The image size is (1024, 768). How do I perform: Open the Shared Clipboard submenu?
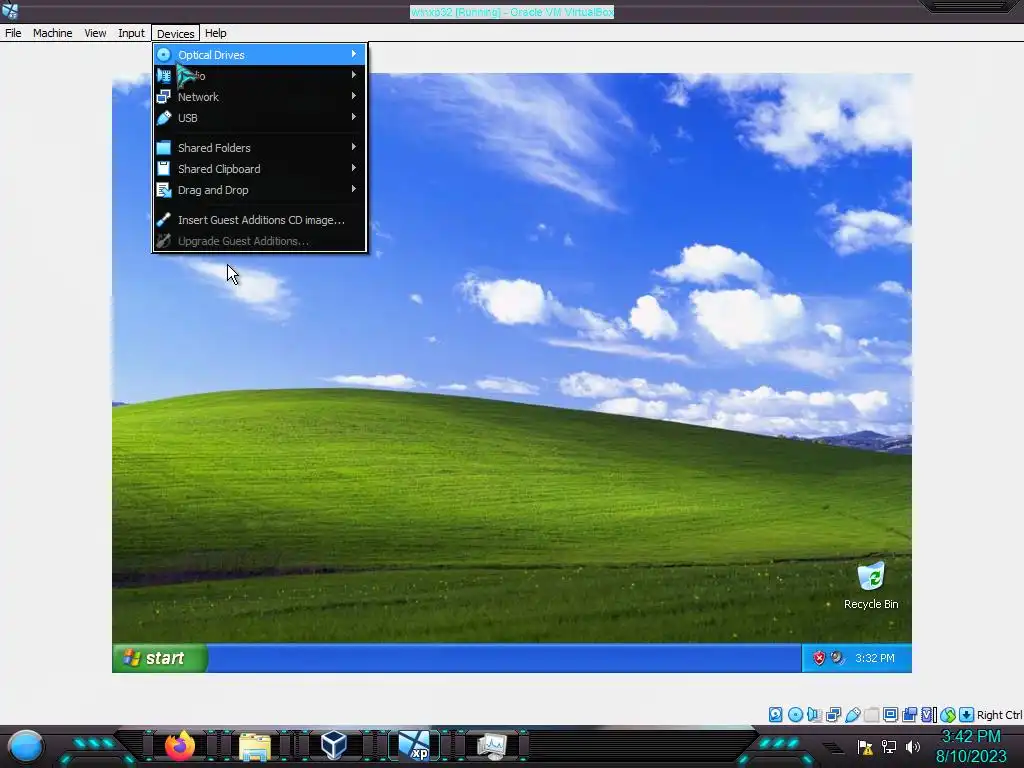(x=259, y=168)
